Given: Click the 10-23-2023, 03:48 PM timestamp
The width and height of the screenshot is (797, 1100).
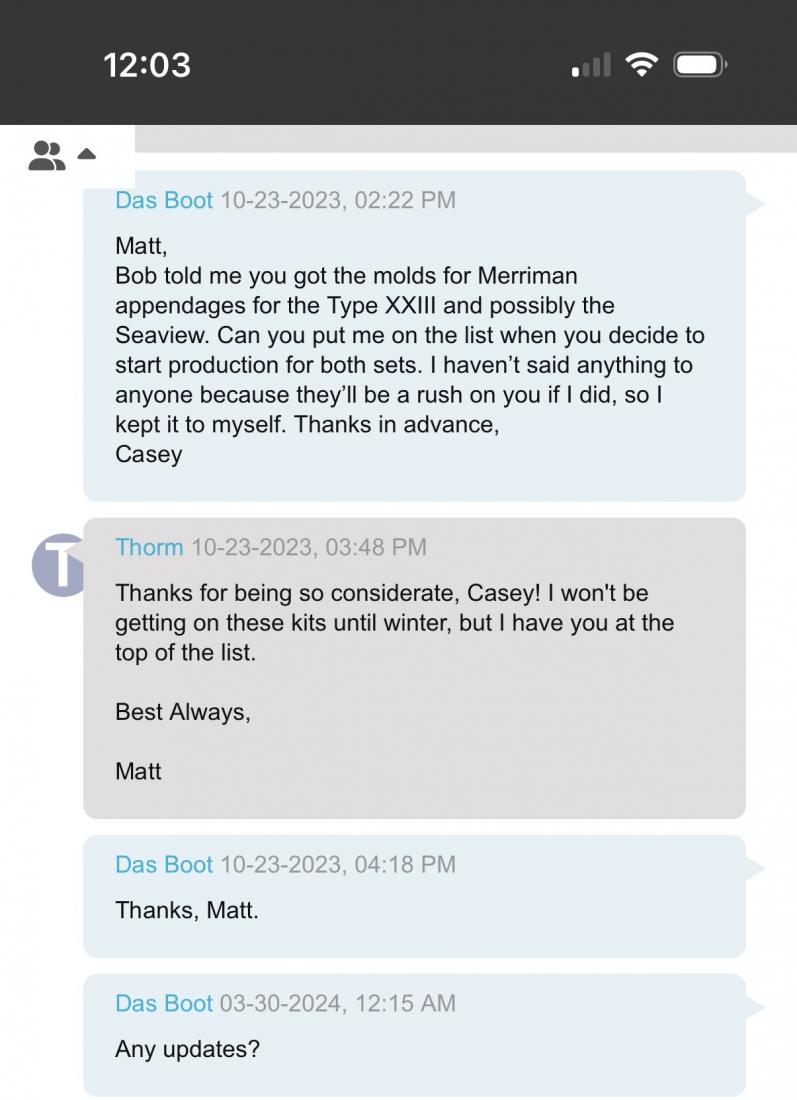Looking at the screenshot, I should point(308,547).
